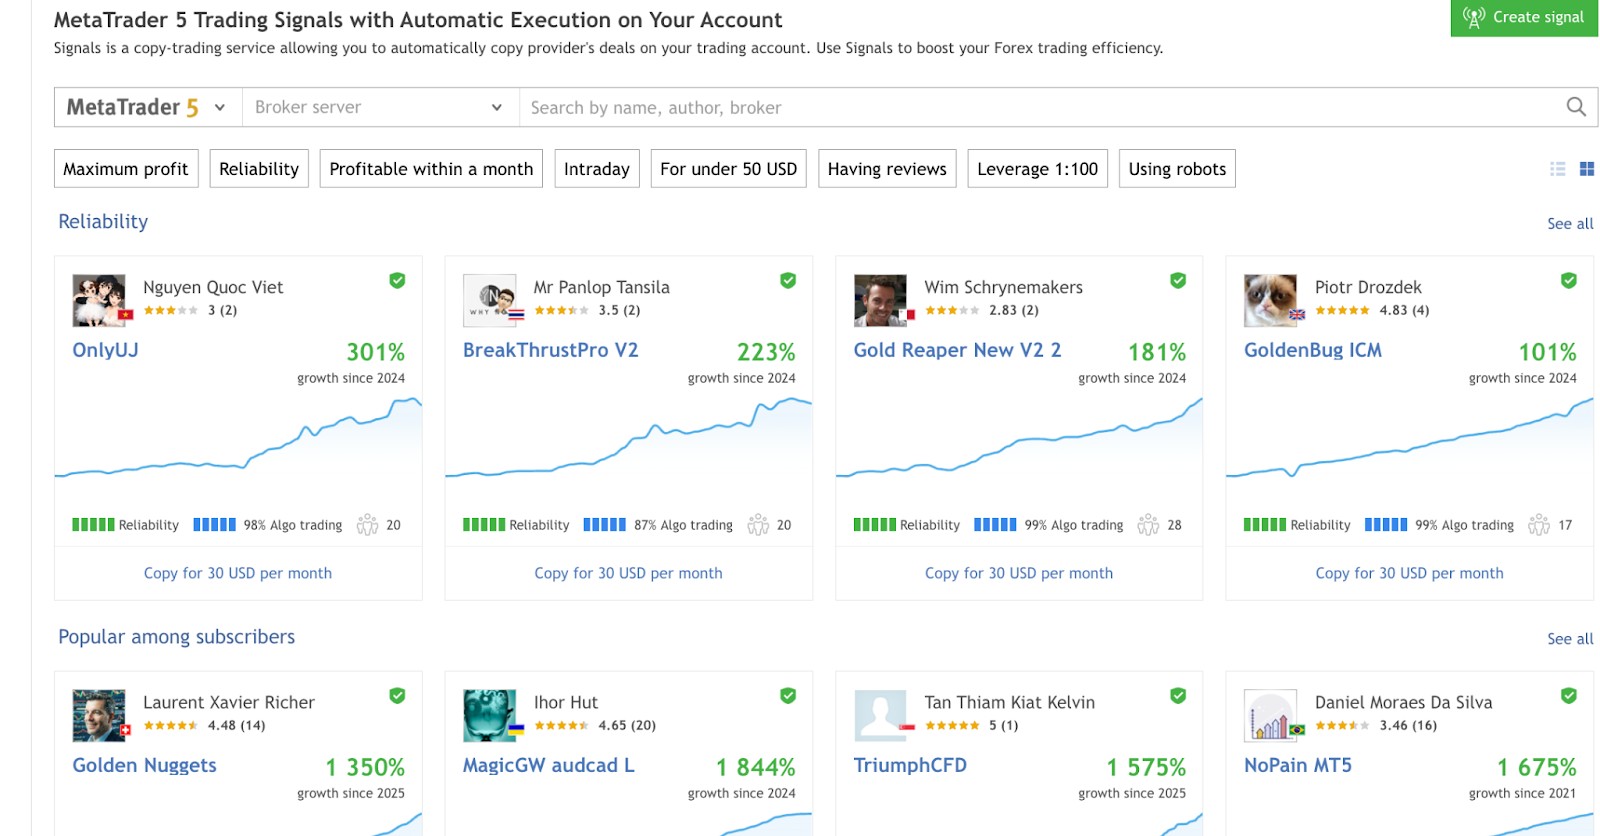This screenshot has height=836, width=1600.
Task: Open the GoldenBug ICM signal
Action: pyautogui.click(x=1313, y=350)
